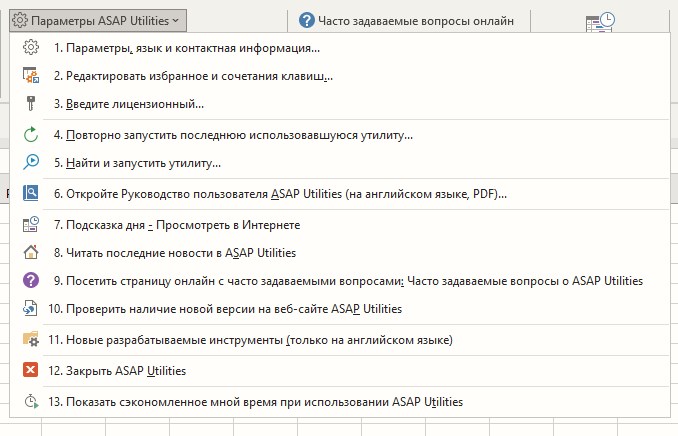
Task: Click favorites editor icon beside item 2
Action: pos(31,75)
